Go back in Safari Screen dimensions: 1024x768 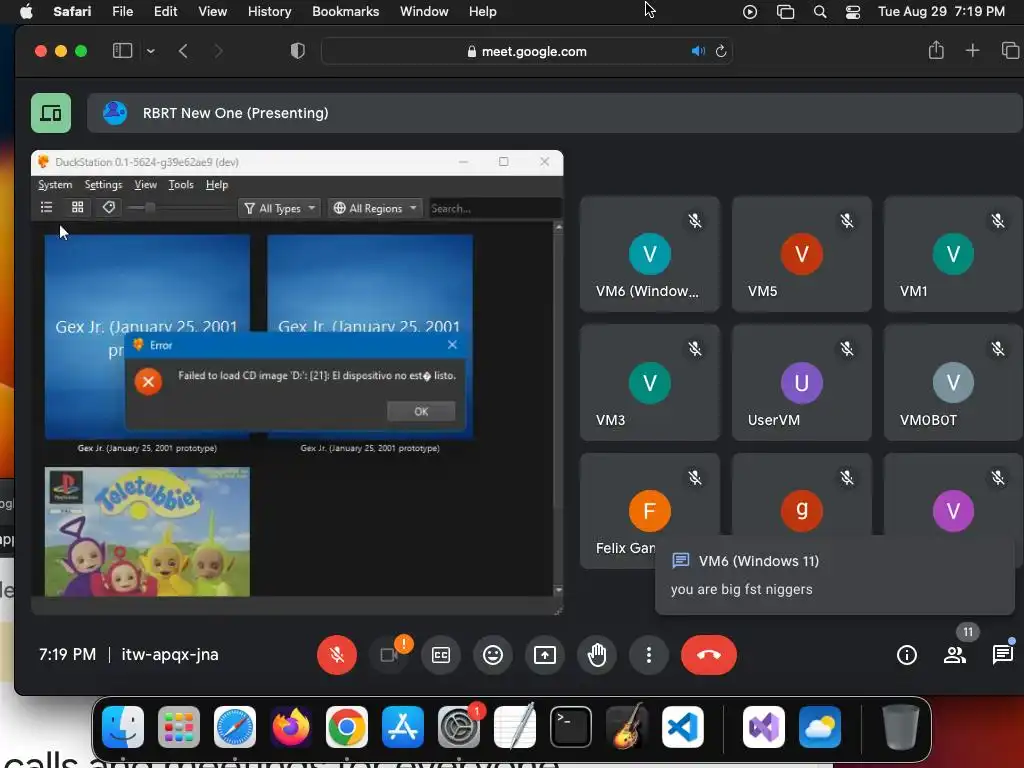click(184, 51)
